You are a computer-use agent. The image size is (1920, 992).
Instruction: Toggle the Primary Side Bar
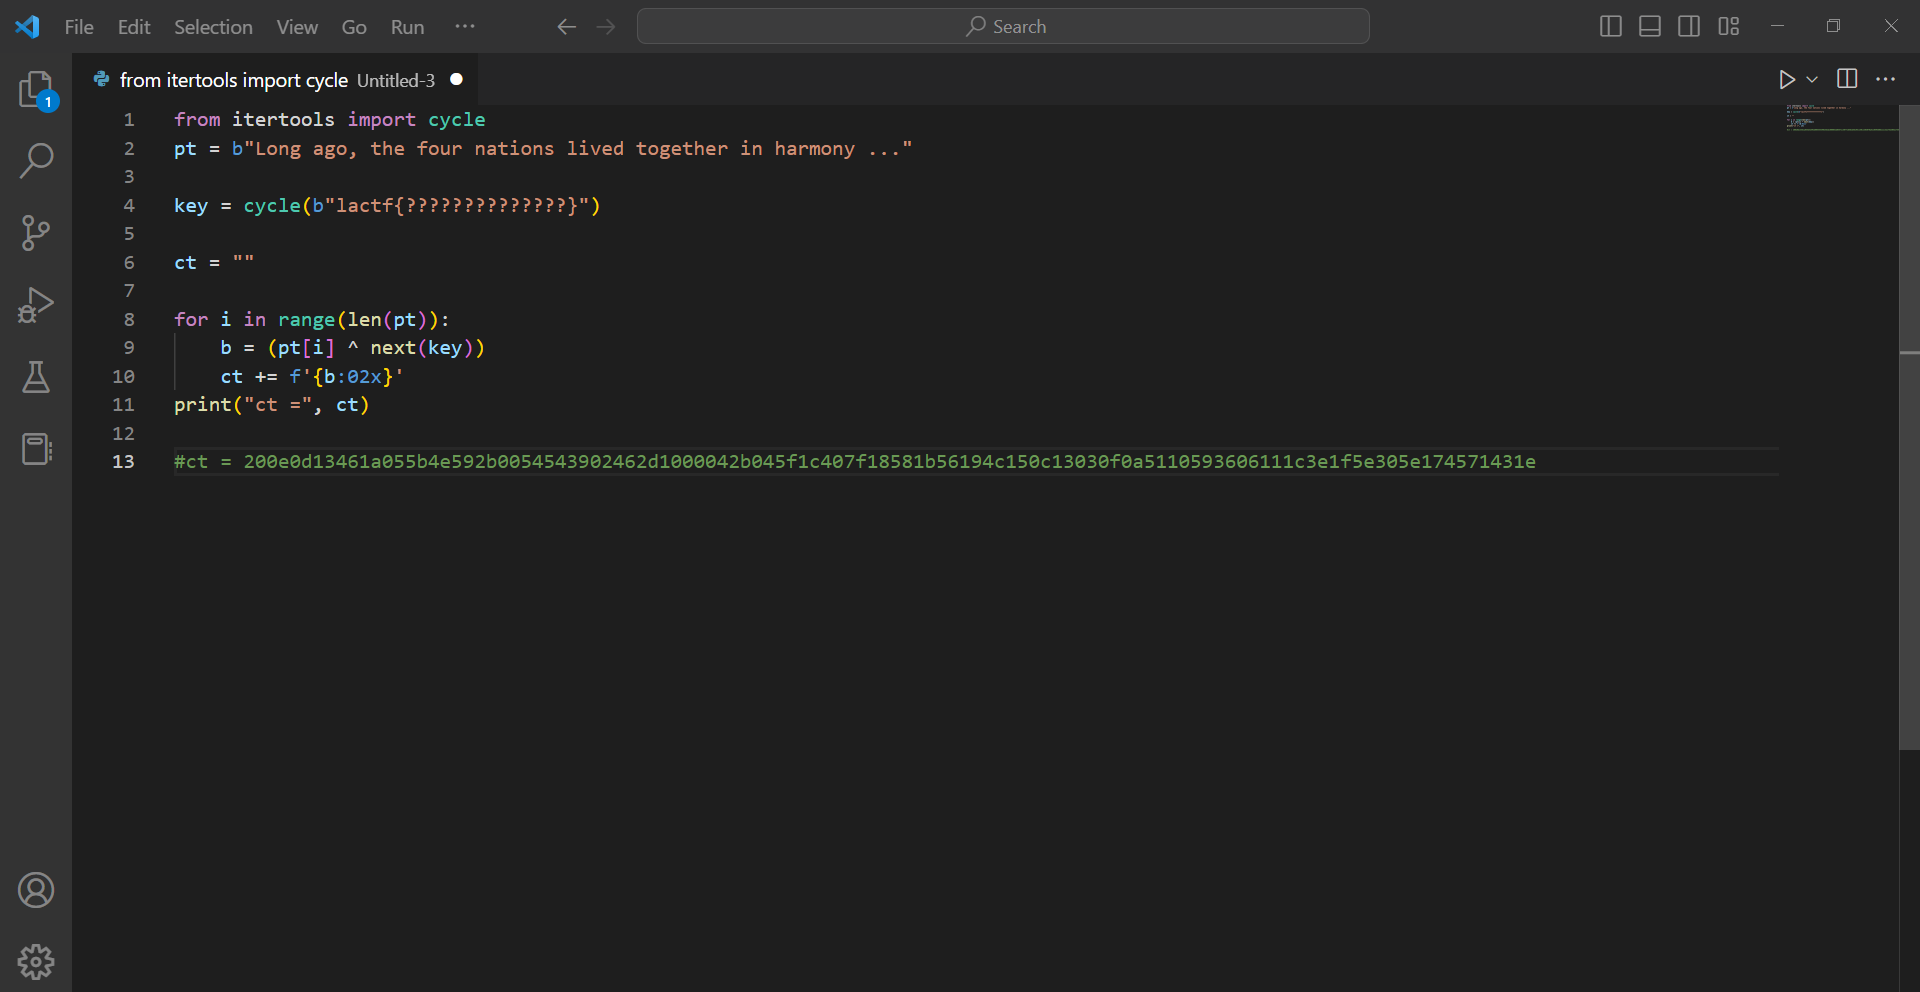pyautogui.click(x=1611, y=27)
